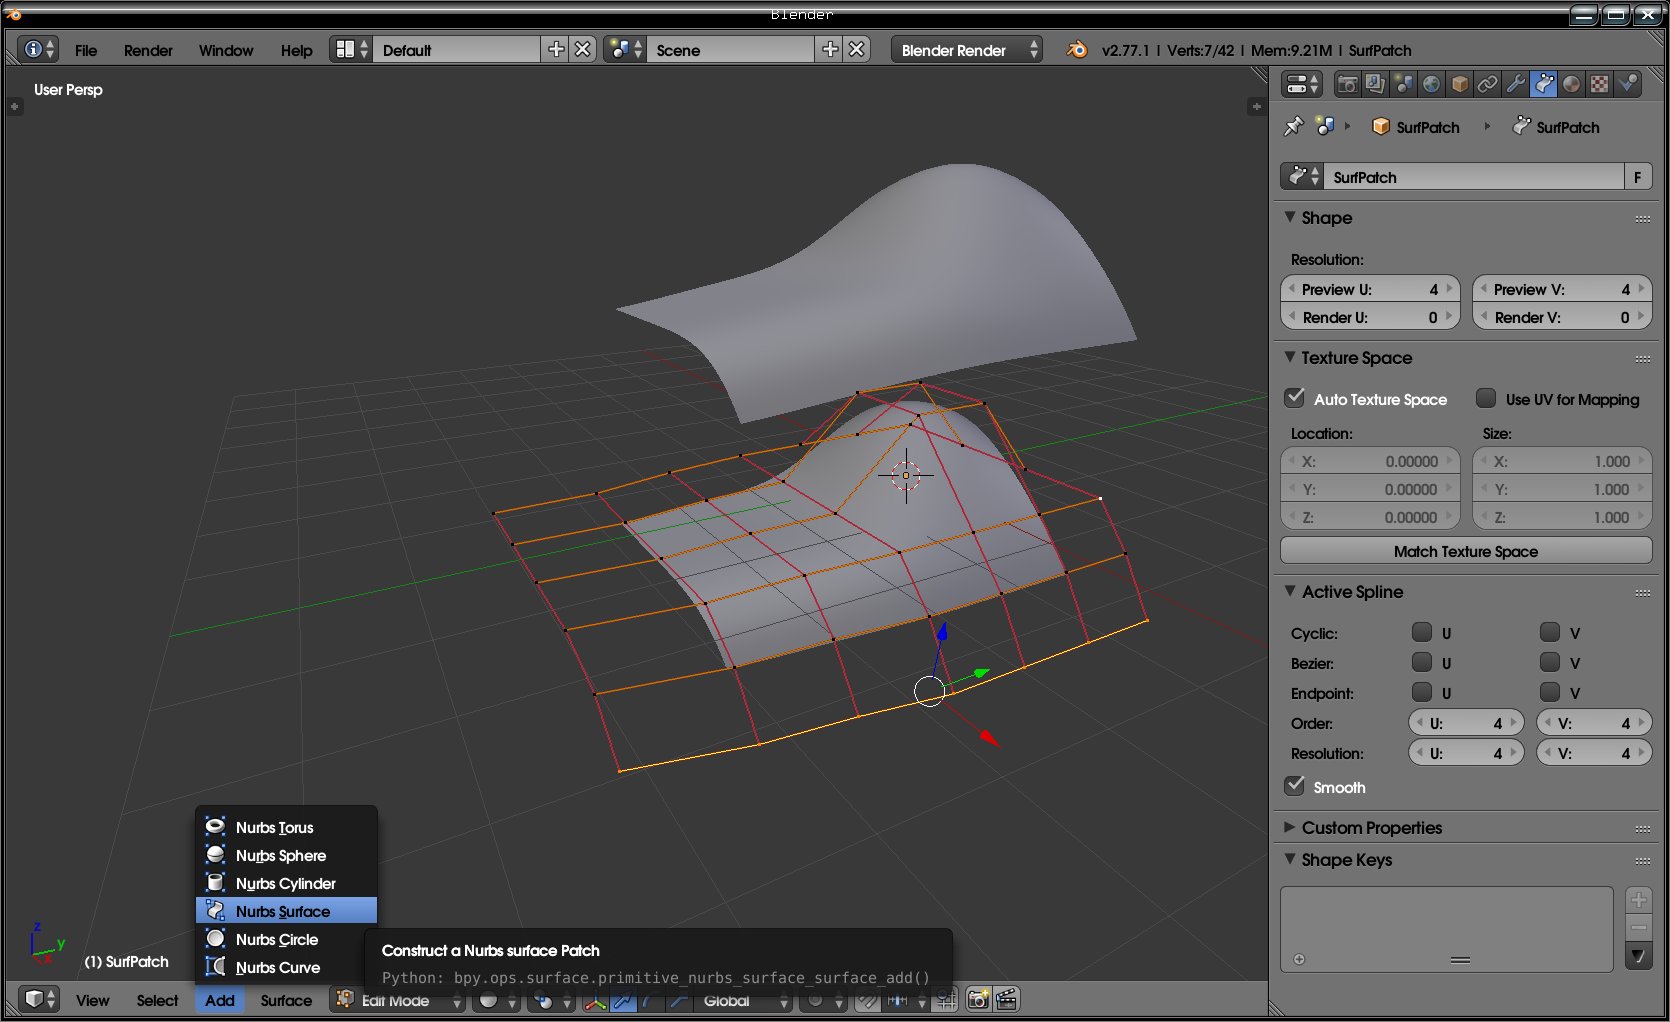This screenshot has height=1022, width=1670.
Task: Pin the properties context with pushpin
Action: point(1294,126)
